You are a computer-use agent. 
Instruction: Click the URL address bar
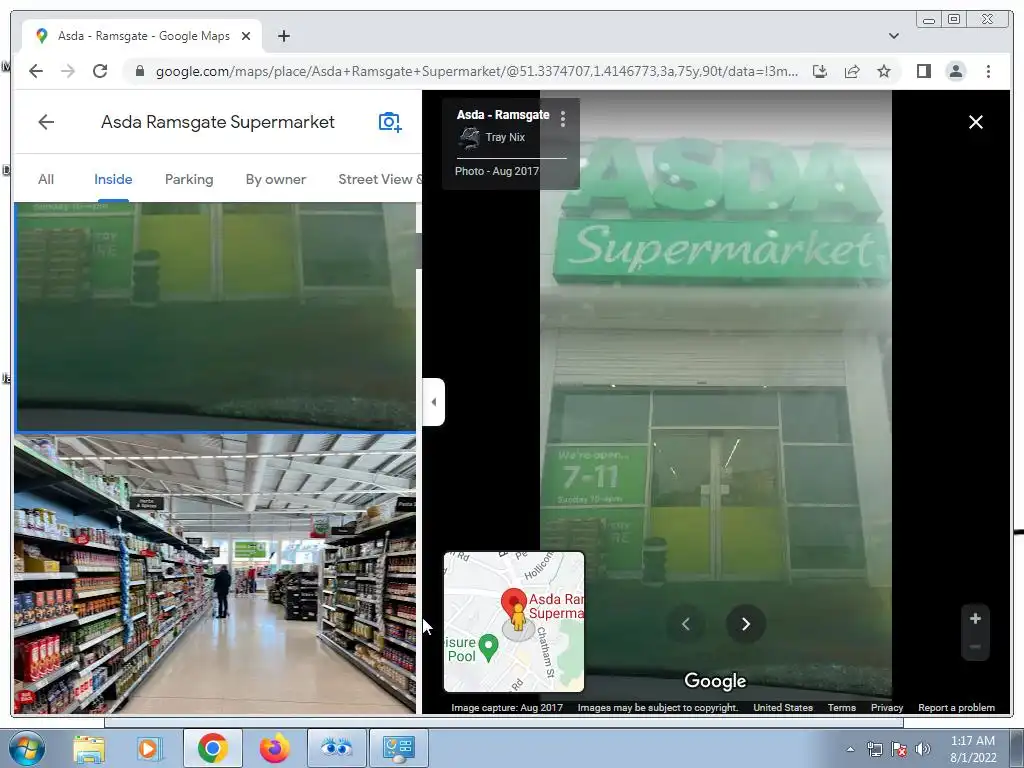point(477,71)
